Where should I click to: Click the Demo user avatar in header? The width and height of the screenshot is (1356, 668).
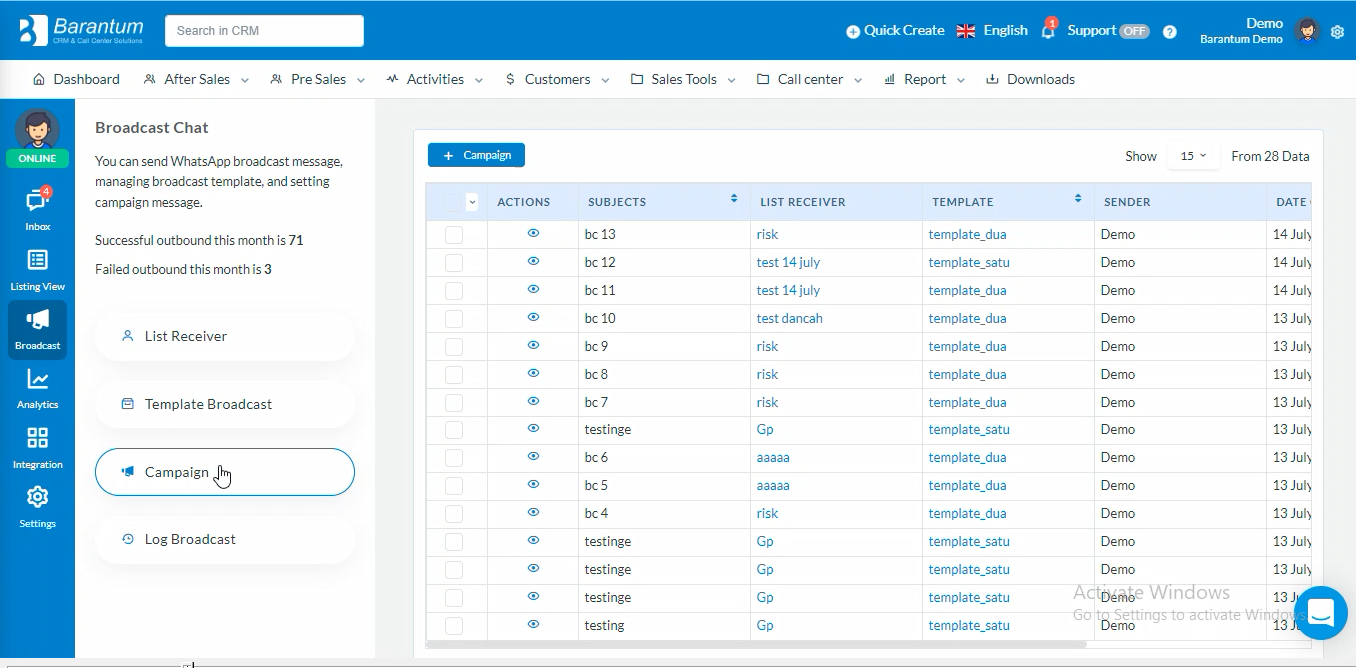[1307, 31]
